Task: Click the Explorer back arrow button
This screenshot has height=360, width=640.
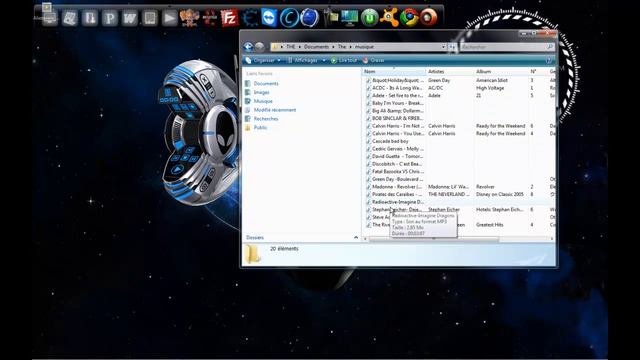Action: [248, 47]
